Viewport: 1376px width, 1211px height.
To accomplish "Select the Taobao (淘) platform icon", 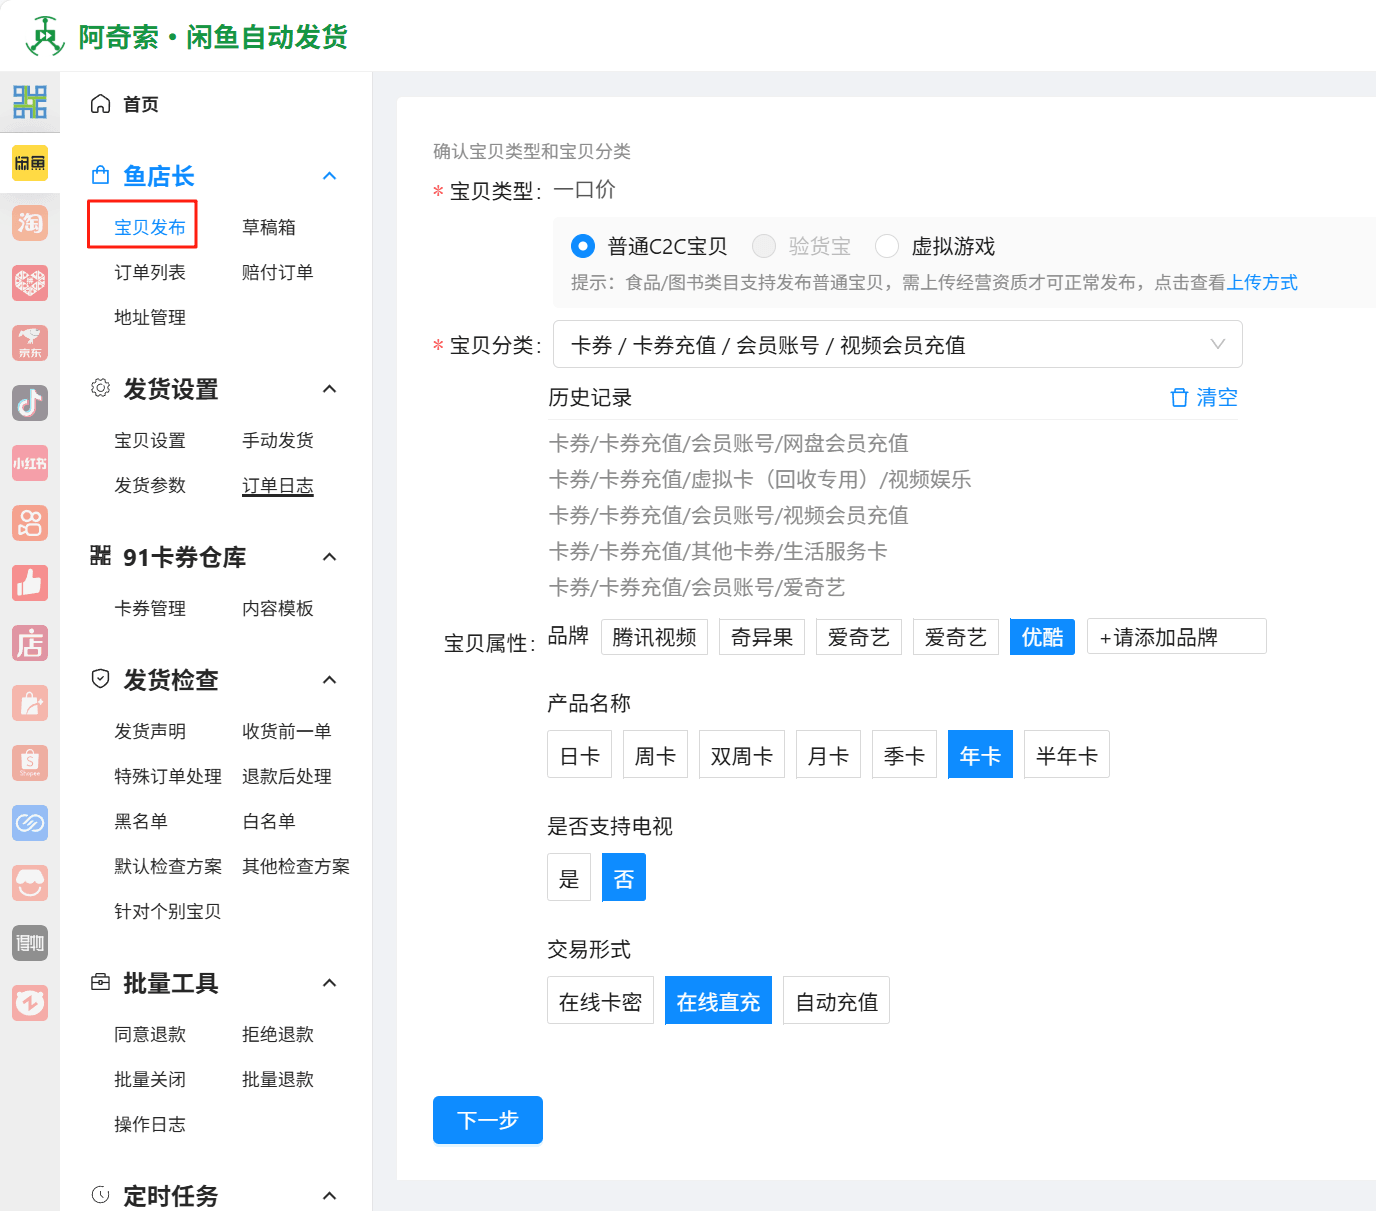I will [30, 222].
